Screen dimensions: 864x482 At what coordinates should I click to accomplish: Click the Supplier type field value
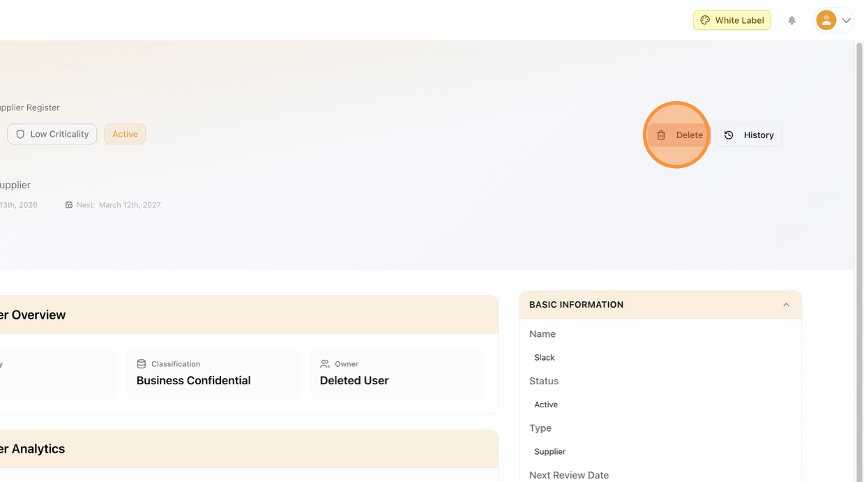pyautogui.click(x=550, y=451)
